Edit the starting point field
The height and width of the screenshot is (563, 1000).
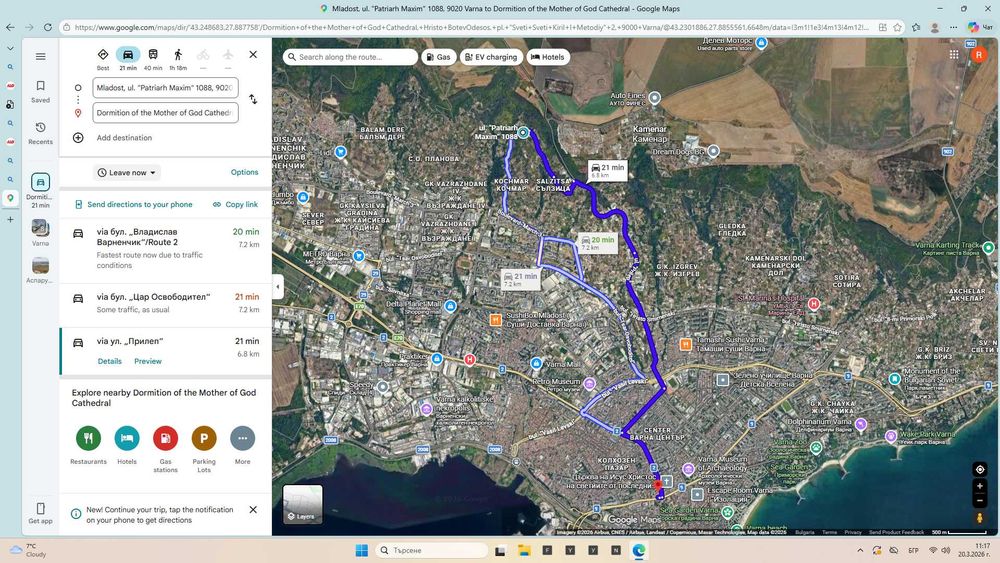(x=165, y=87)
